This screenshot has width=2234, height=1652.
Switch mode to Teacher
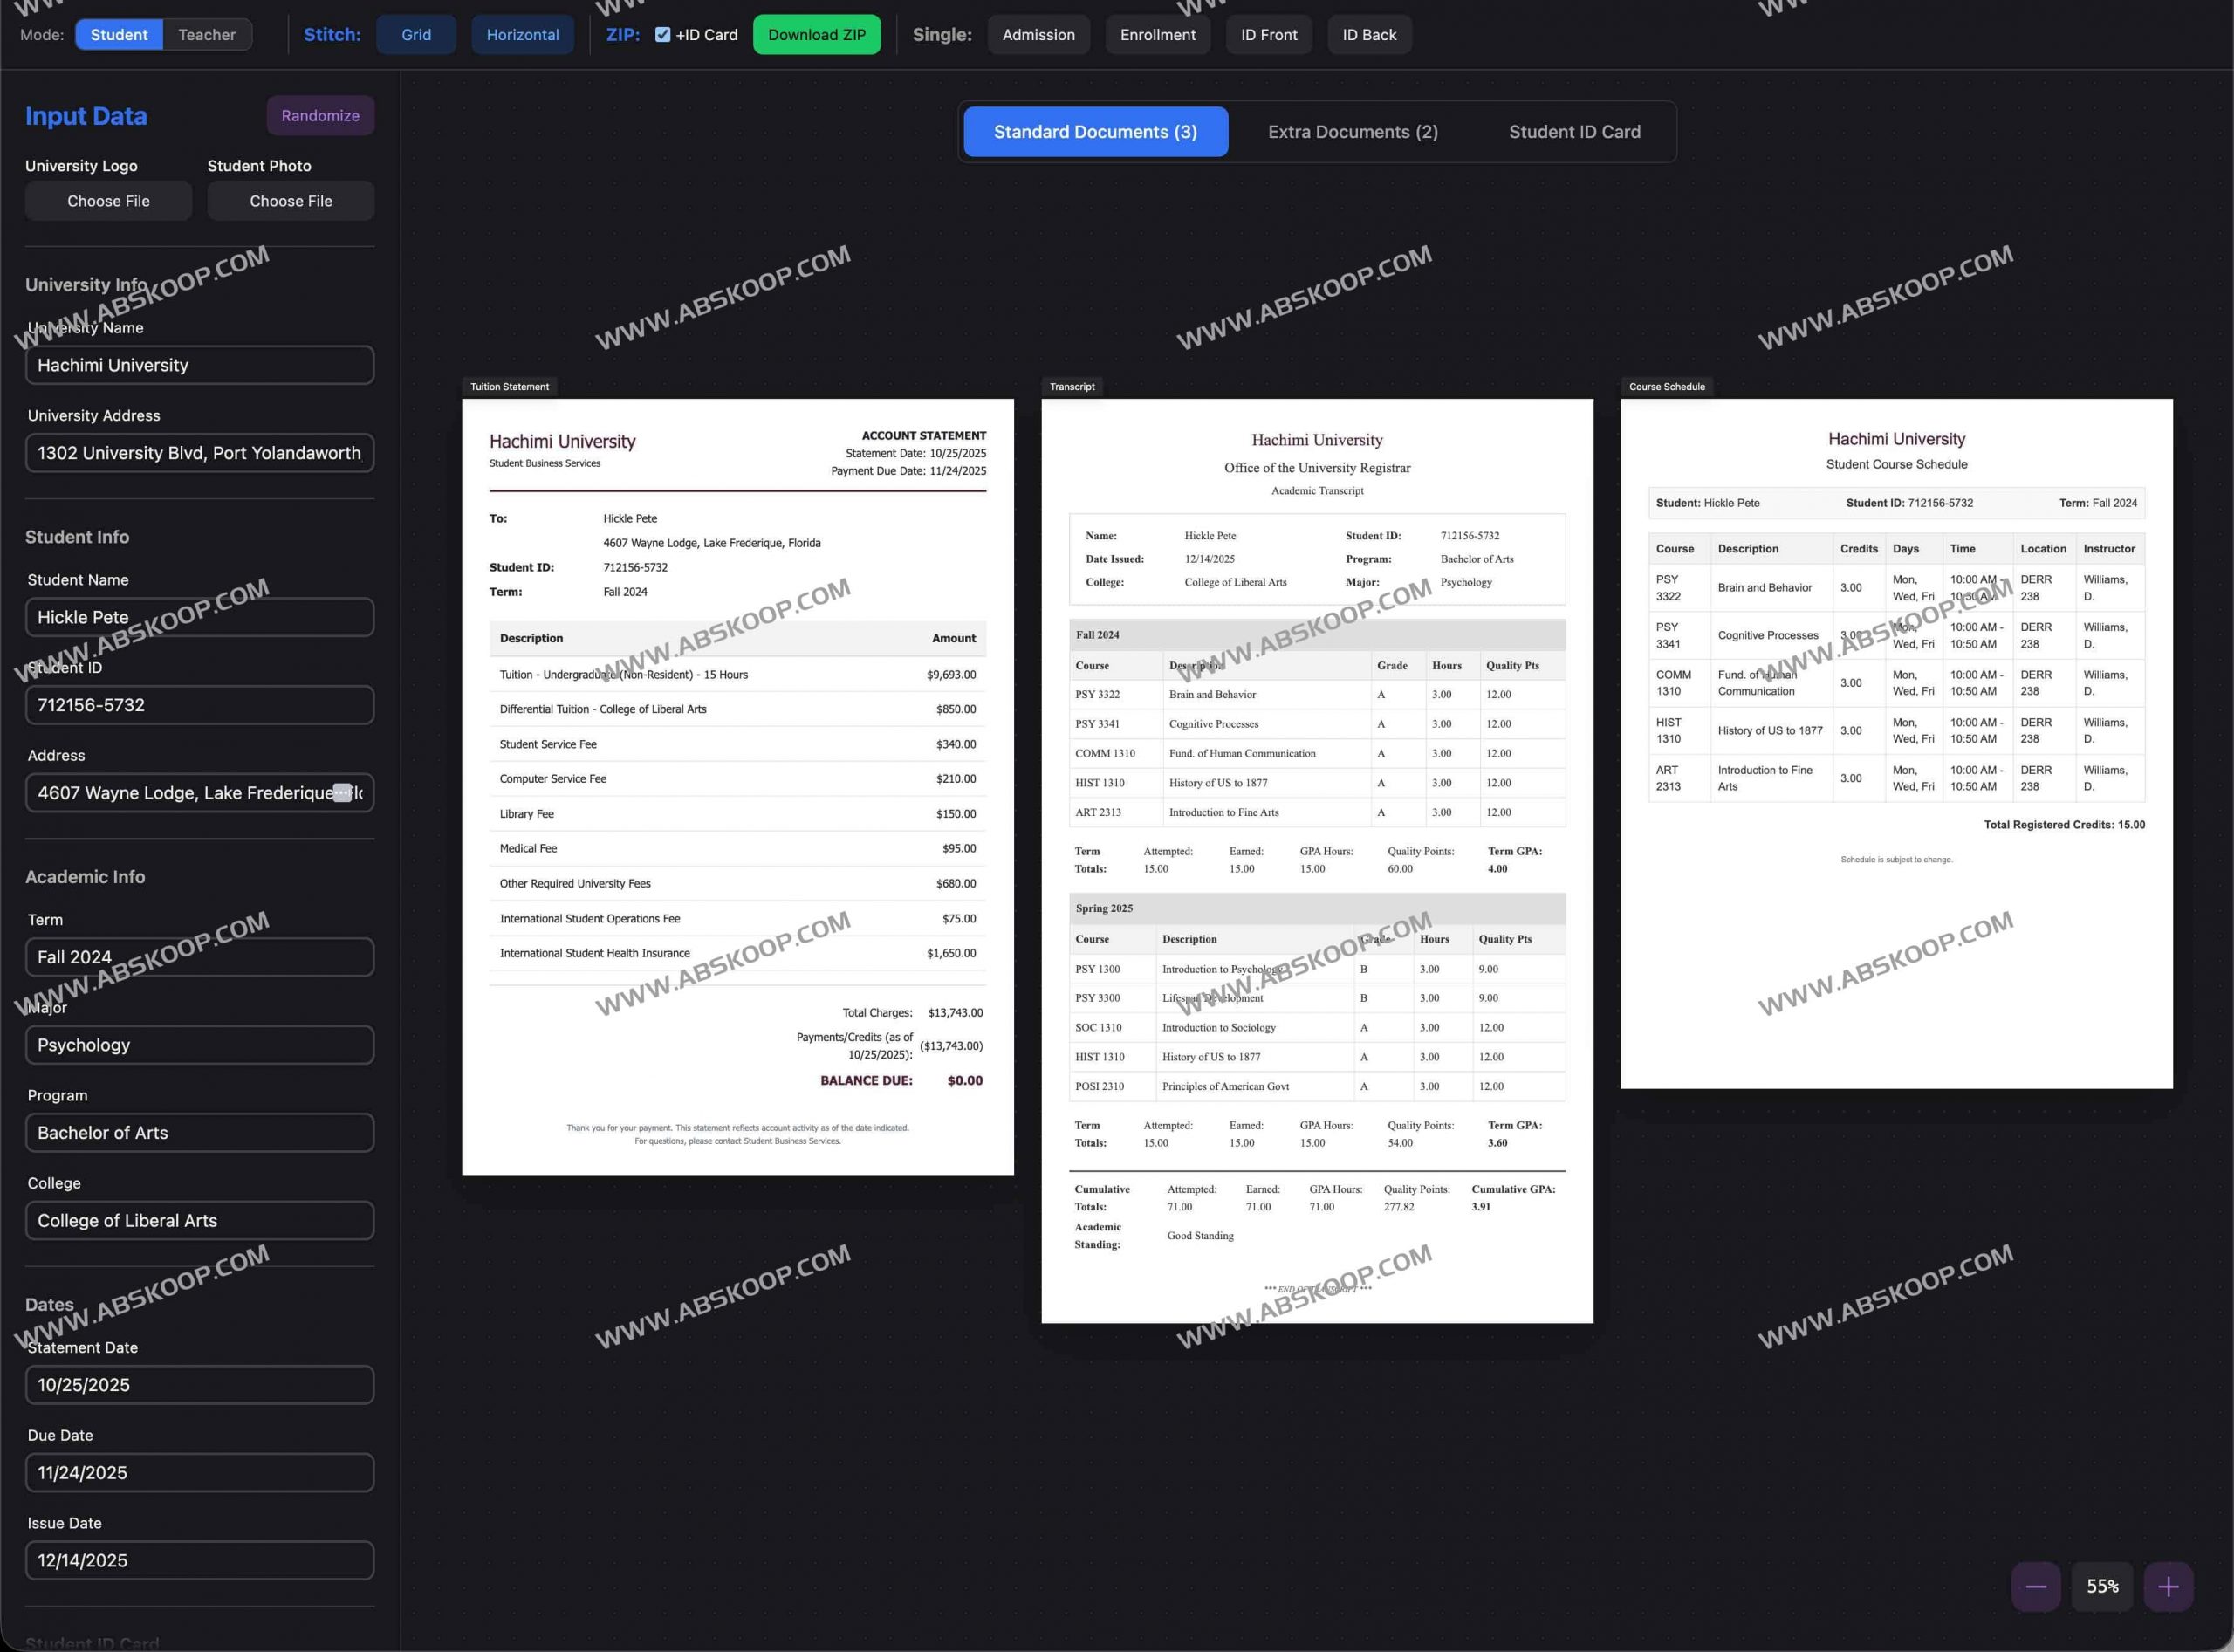coord(207,34)
